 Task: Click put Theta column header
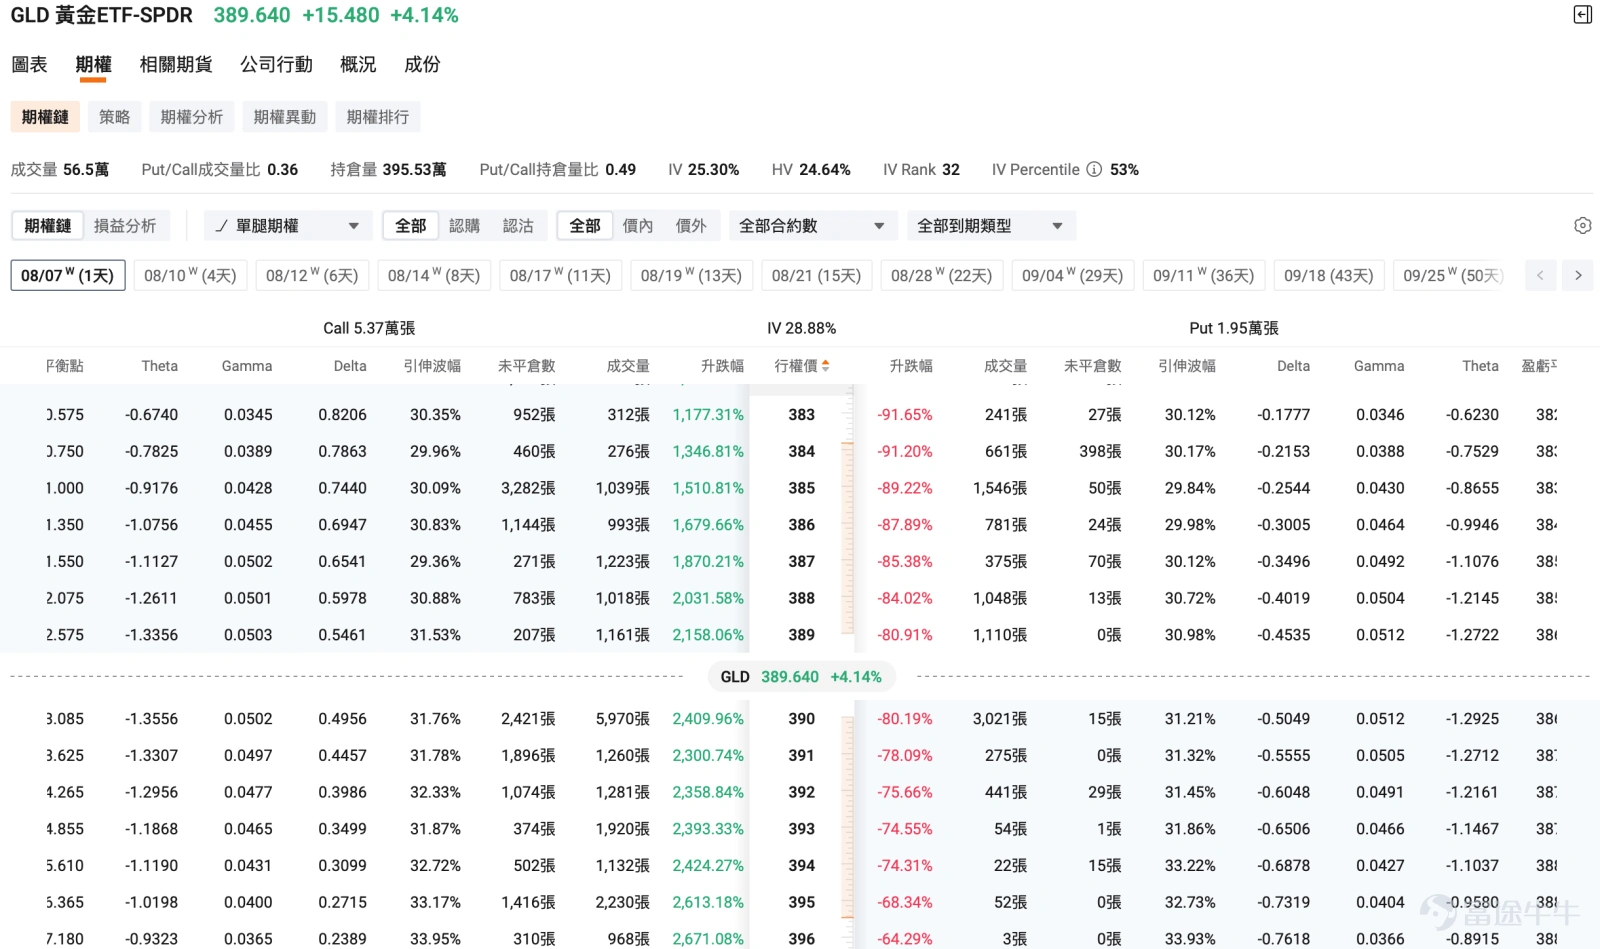click(1480, 366)
